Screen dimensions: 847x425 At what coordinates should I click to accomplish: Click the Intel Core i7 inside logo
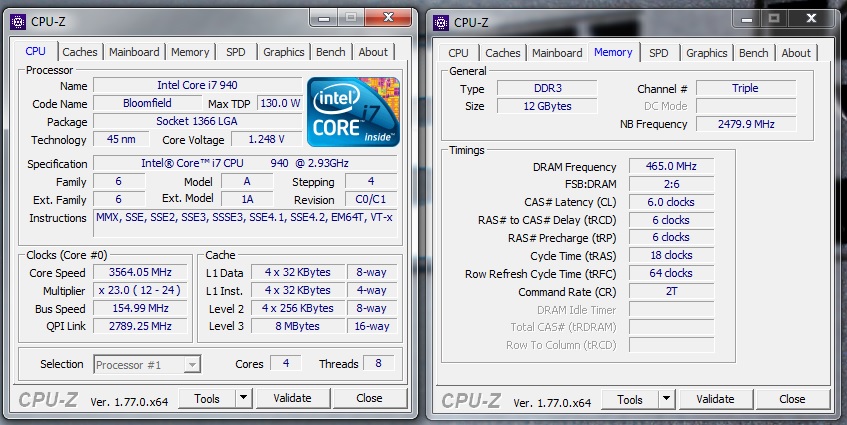coord(353,112)
